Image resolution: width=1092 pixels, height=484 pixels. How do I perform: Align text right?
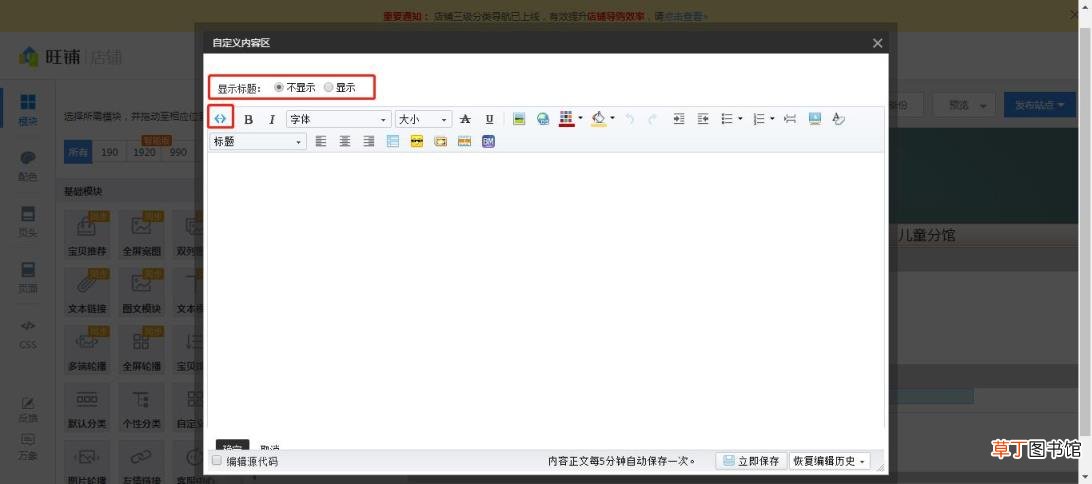(x=368, y=141)
